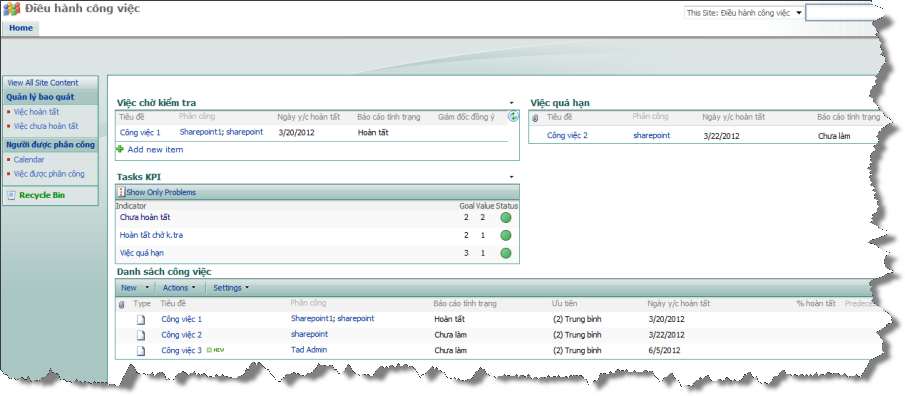
Task: Open the Tasks KPI web part menu arrow
Action: 511,177
